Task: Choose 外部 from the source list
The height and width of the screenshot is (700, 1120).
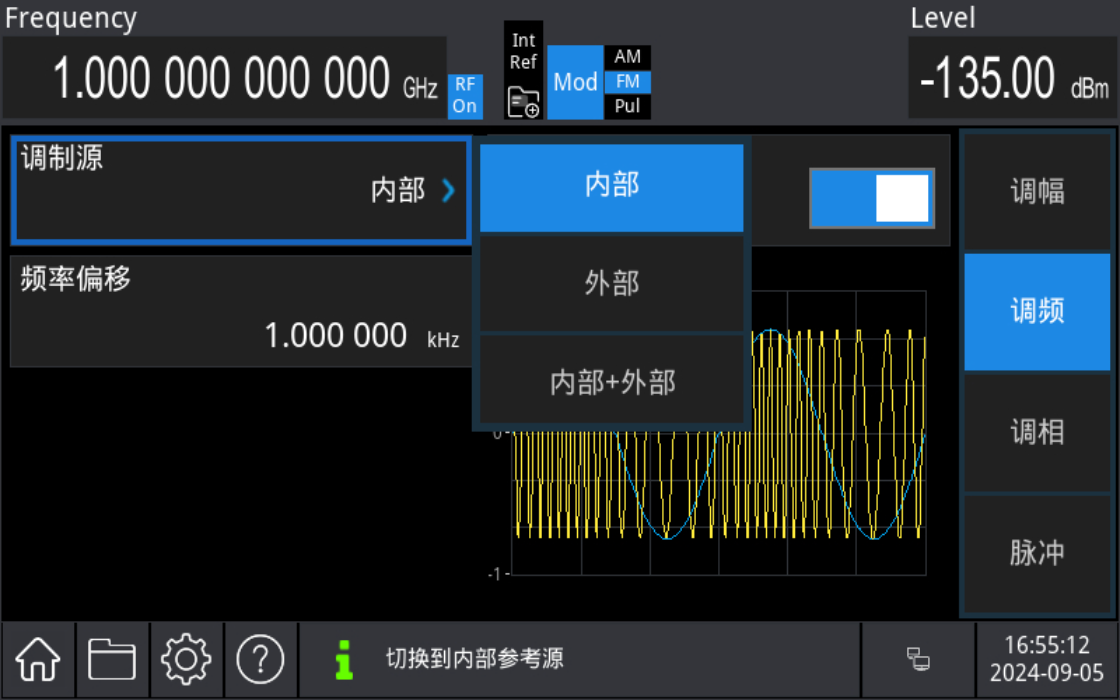Action: point(611,284)
